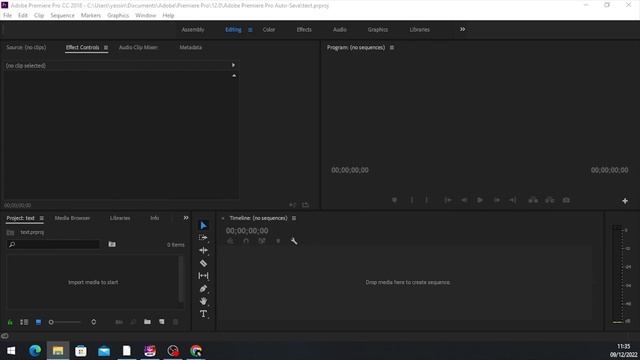The height and width of the screenshot is (360, 640).
Task: Open Project panel menu icon
Action: 41,218
